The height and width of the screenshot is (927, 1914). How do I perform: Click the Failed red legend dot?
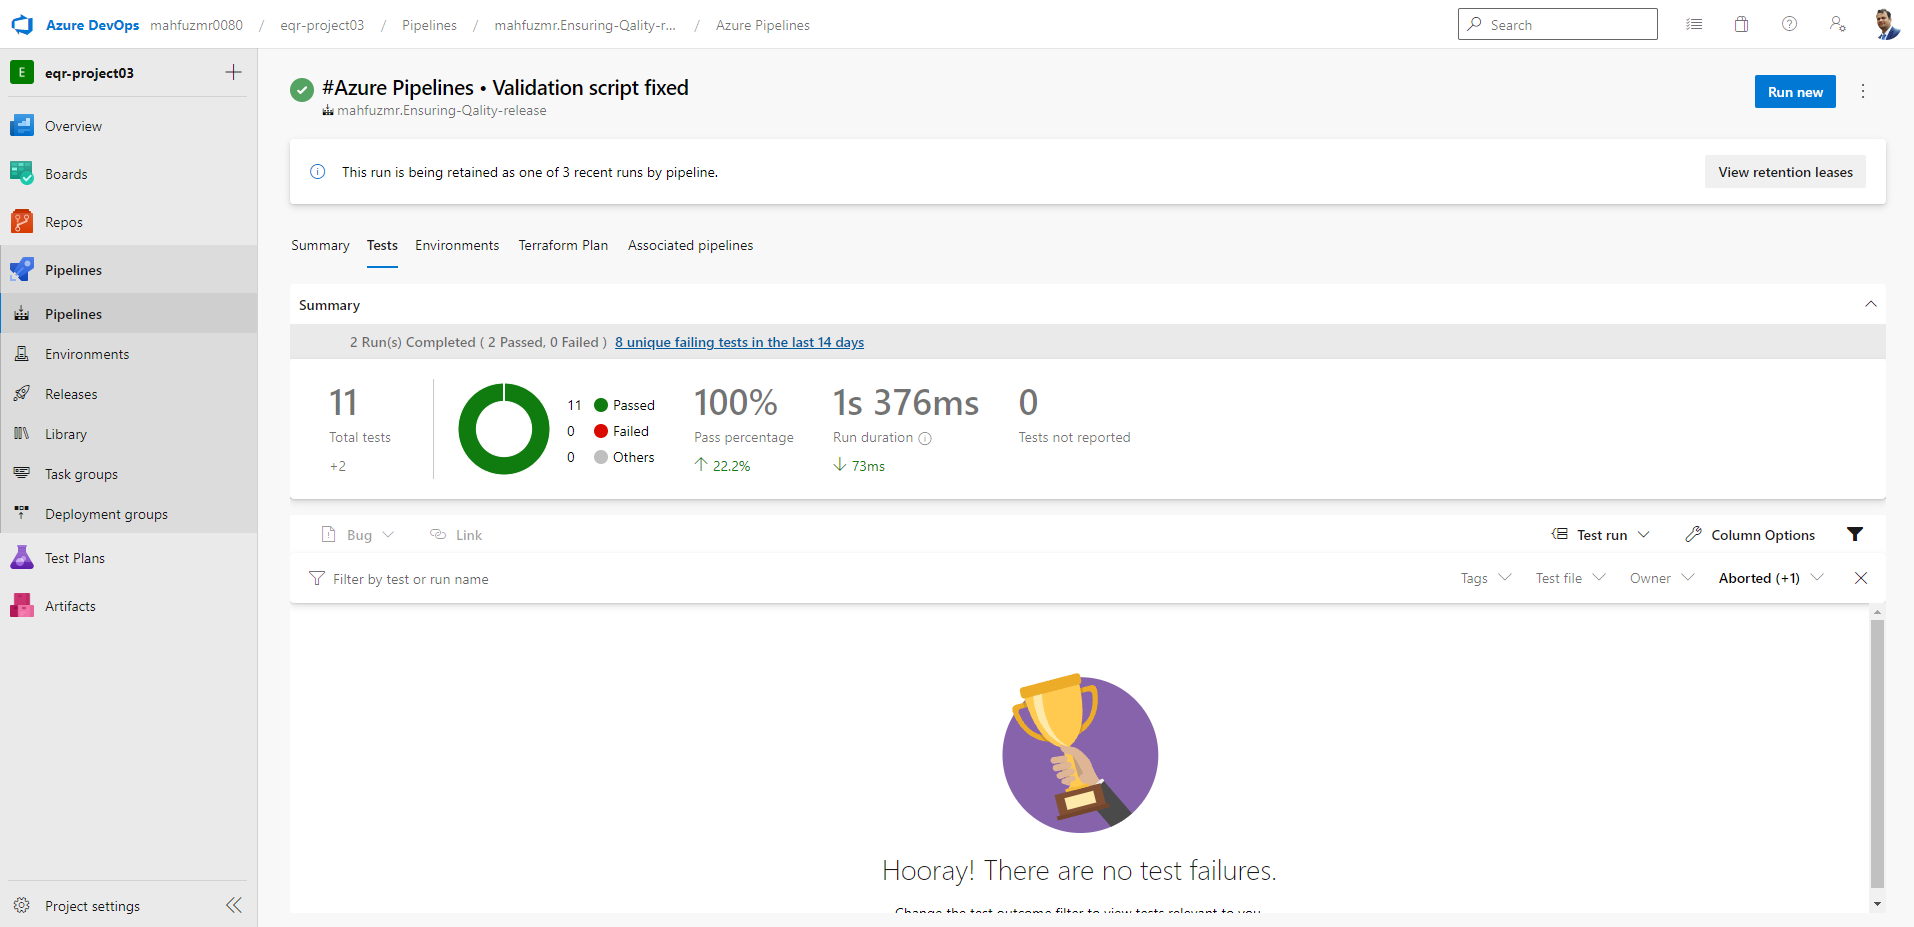601,431
